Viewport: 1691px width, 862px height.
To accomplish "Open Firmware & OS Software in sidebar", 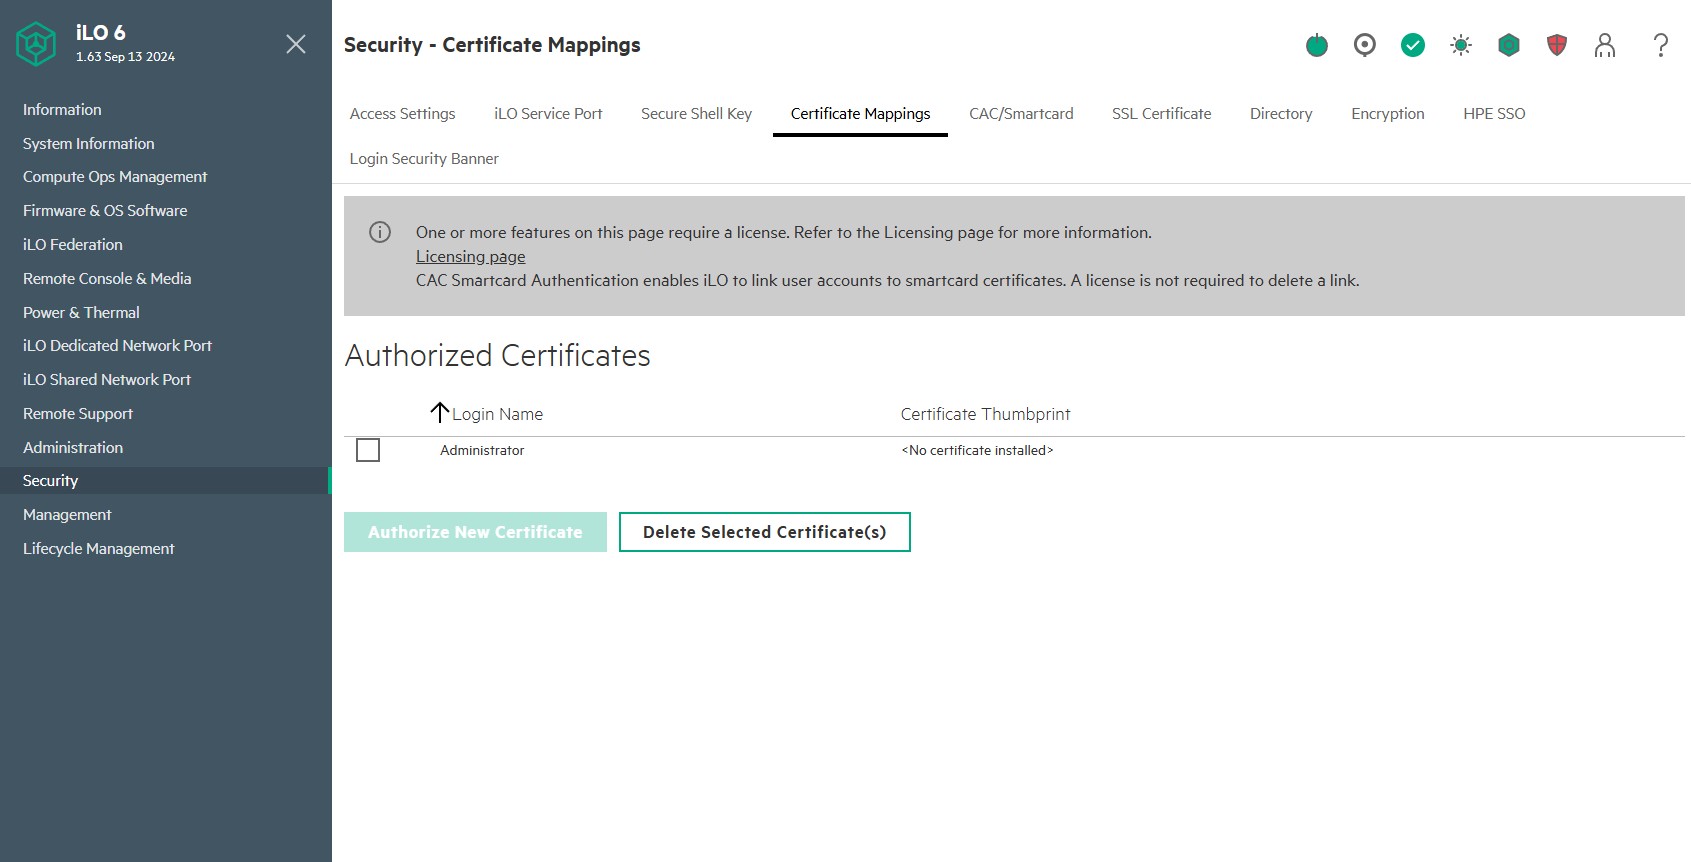I will (105, 211).
